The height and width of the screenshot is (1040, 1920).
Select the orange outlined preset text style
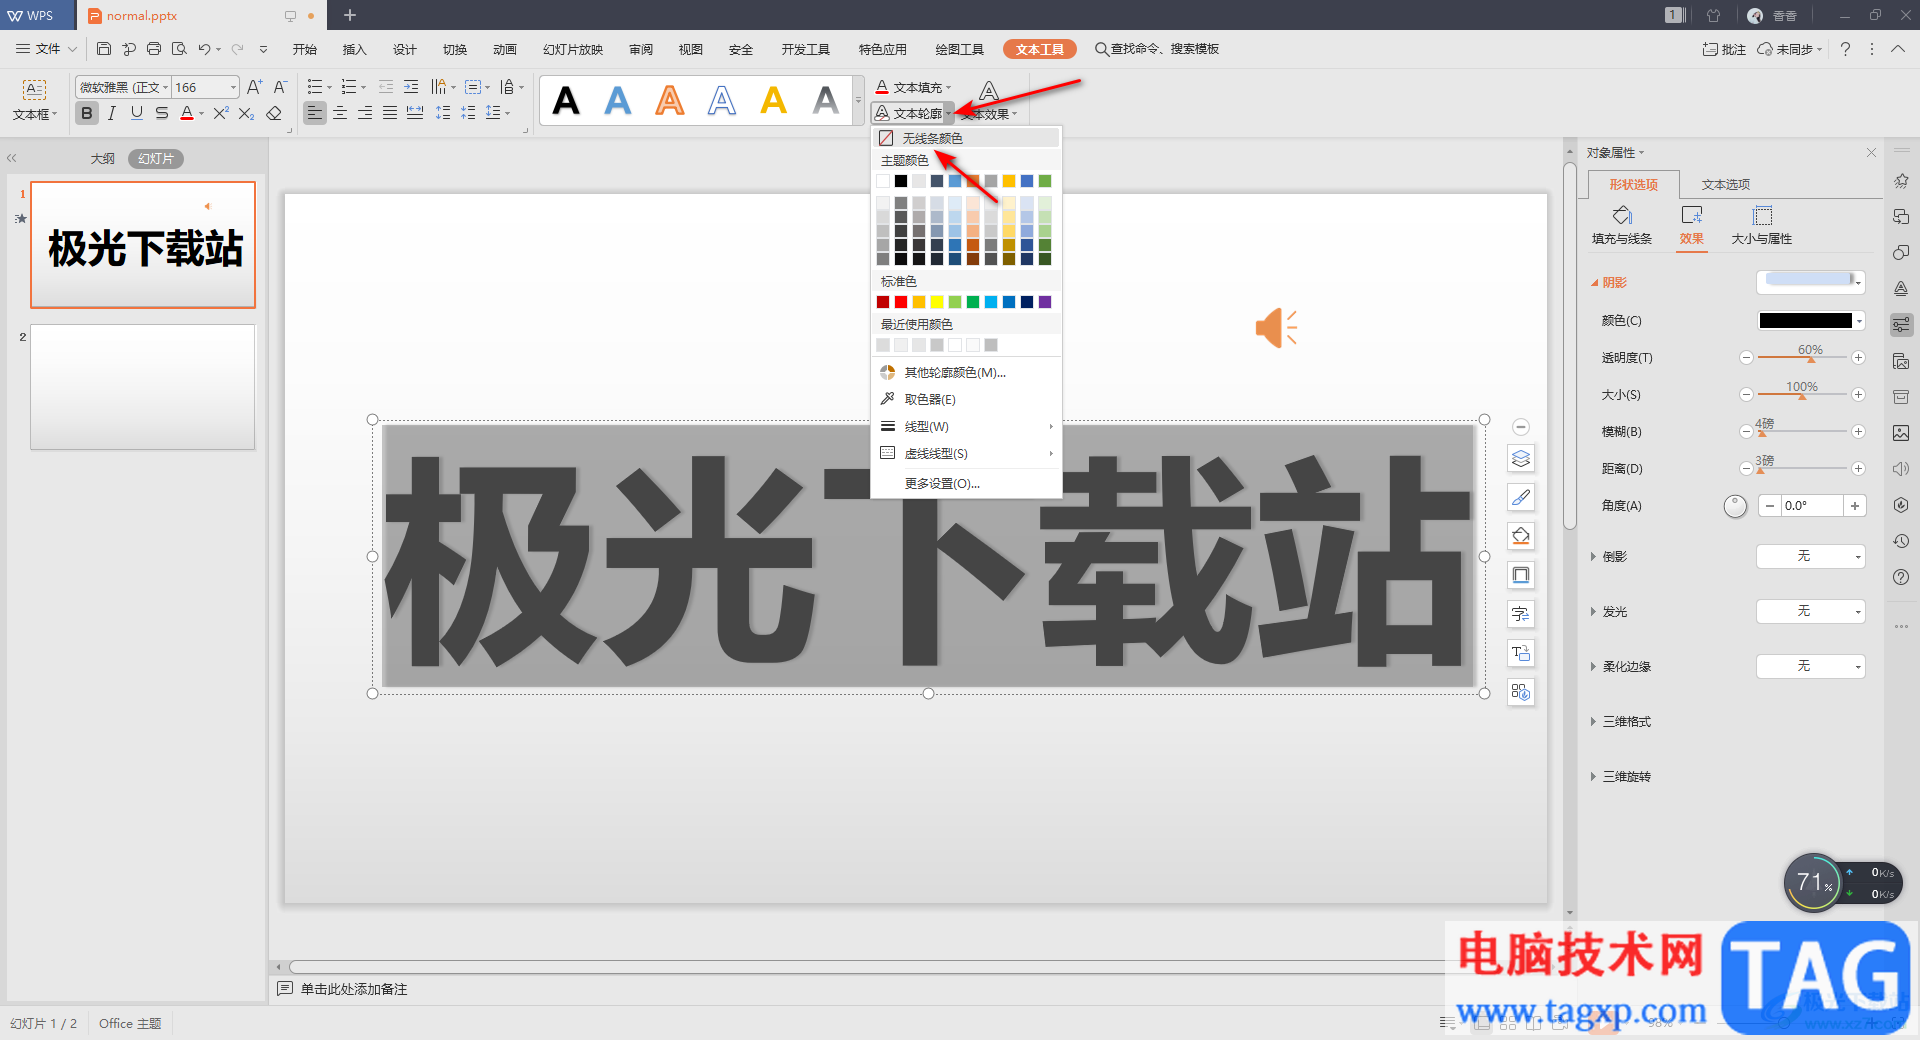670,100
